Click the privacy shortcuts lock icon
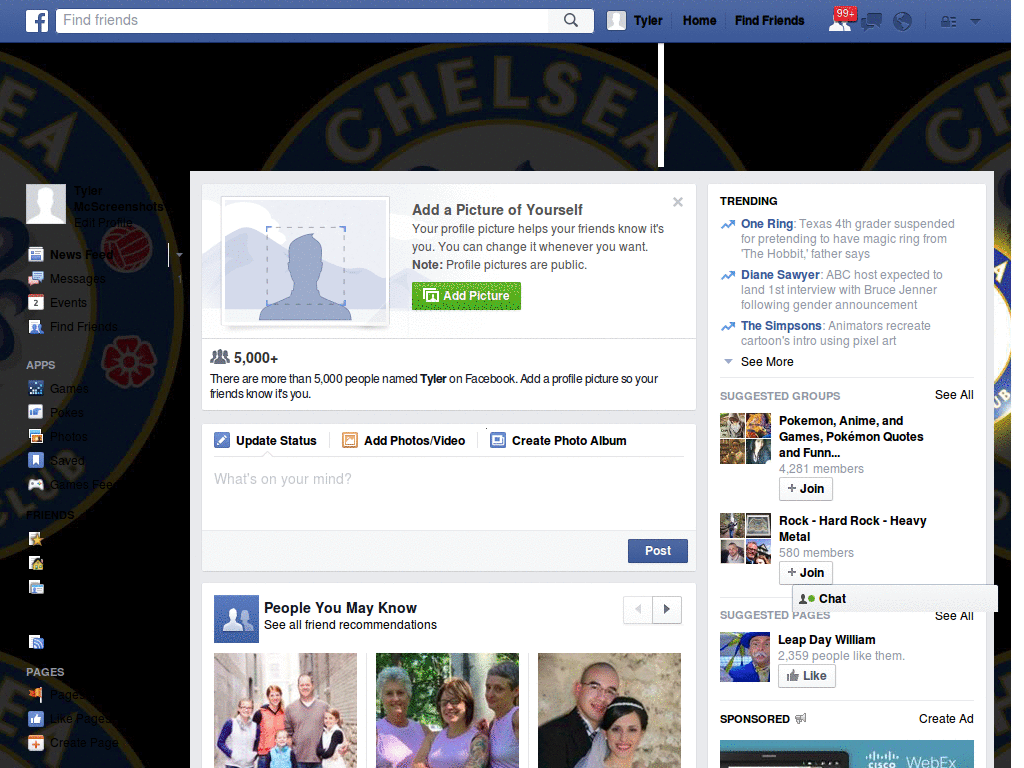 click(948, 22)
